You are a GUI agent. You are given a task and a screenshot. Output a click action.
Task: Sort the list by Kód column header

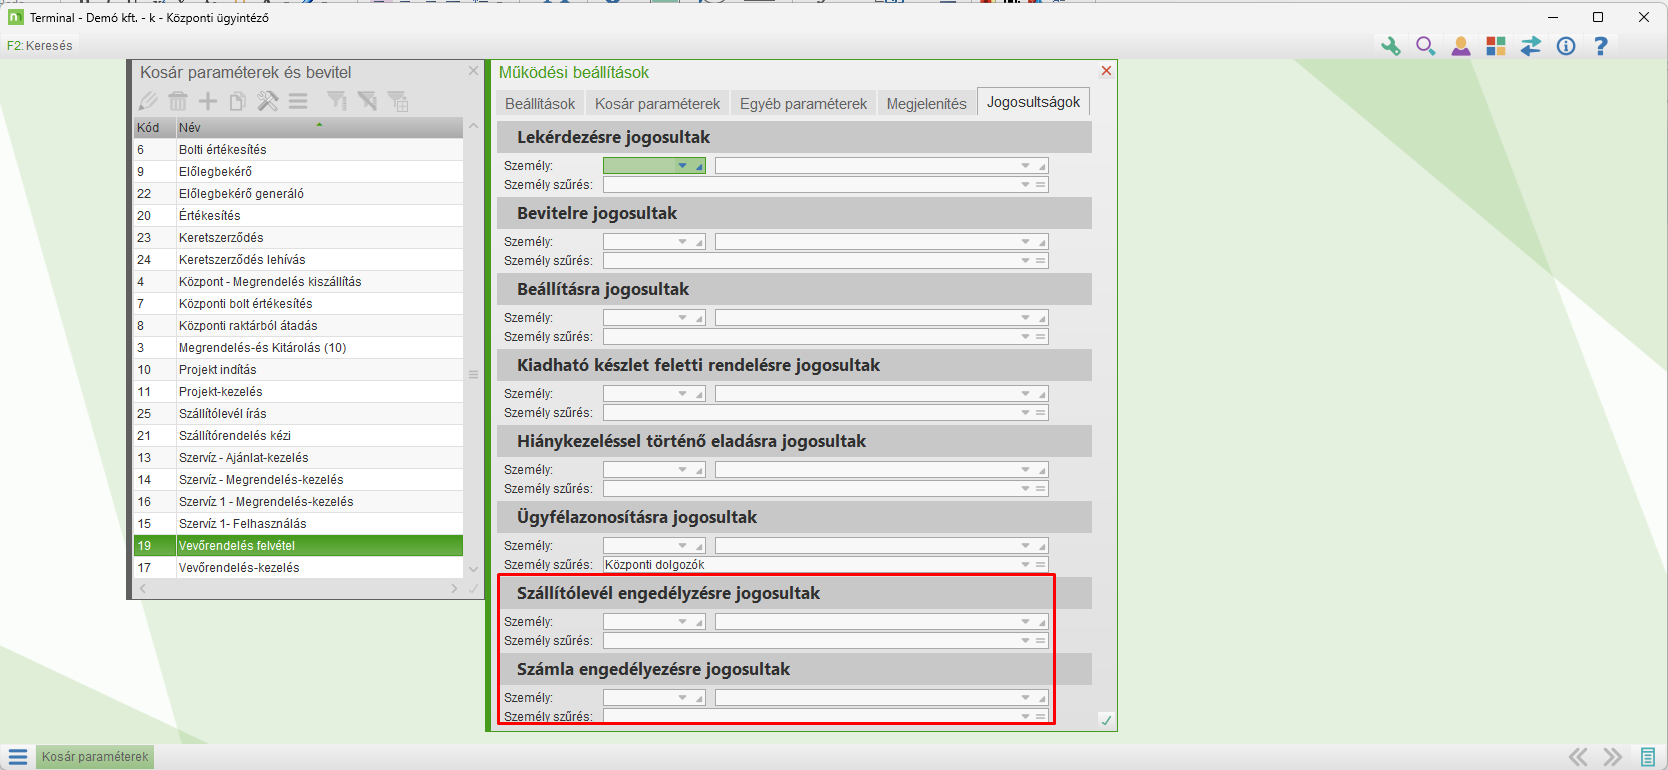pos(154,128)
